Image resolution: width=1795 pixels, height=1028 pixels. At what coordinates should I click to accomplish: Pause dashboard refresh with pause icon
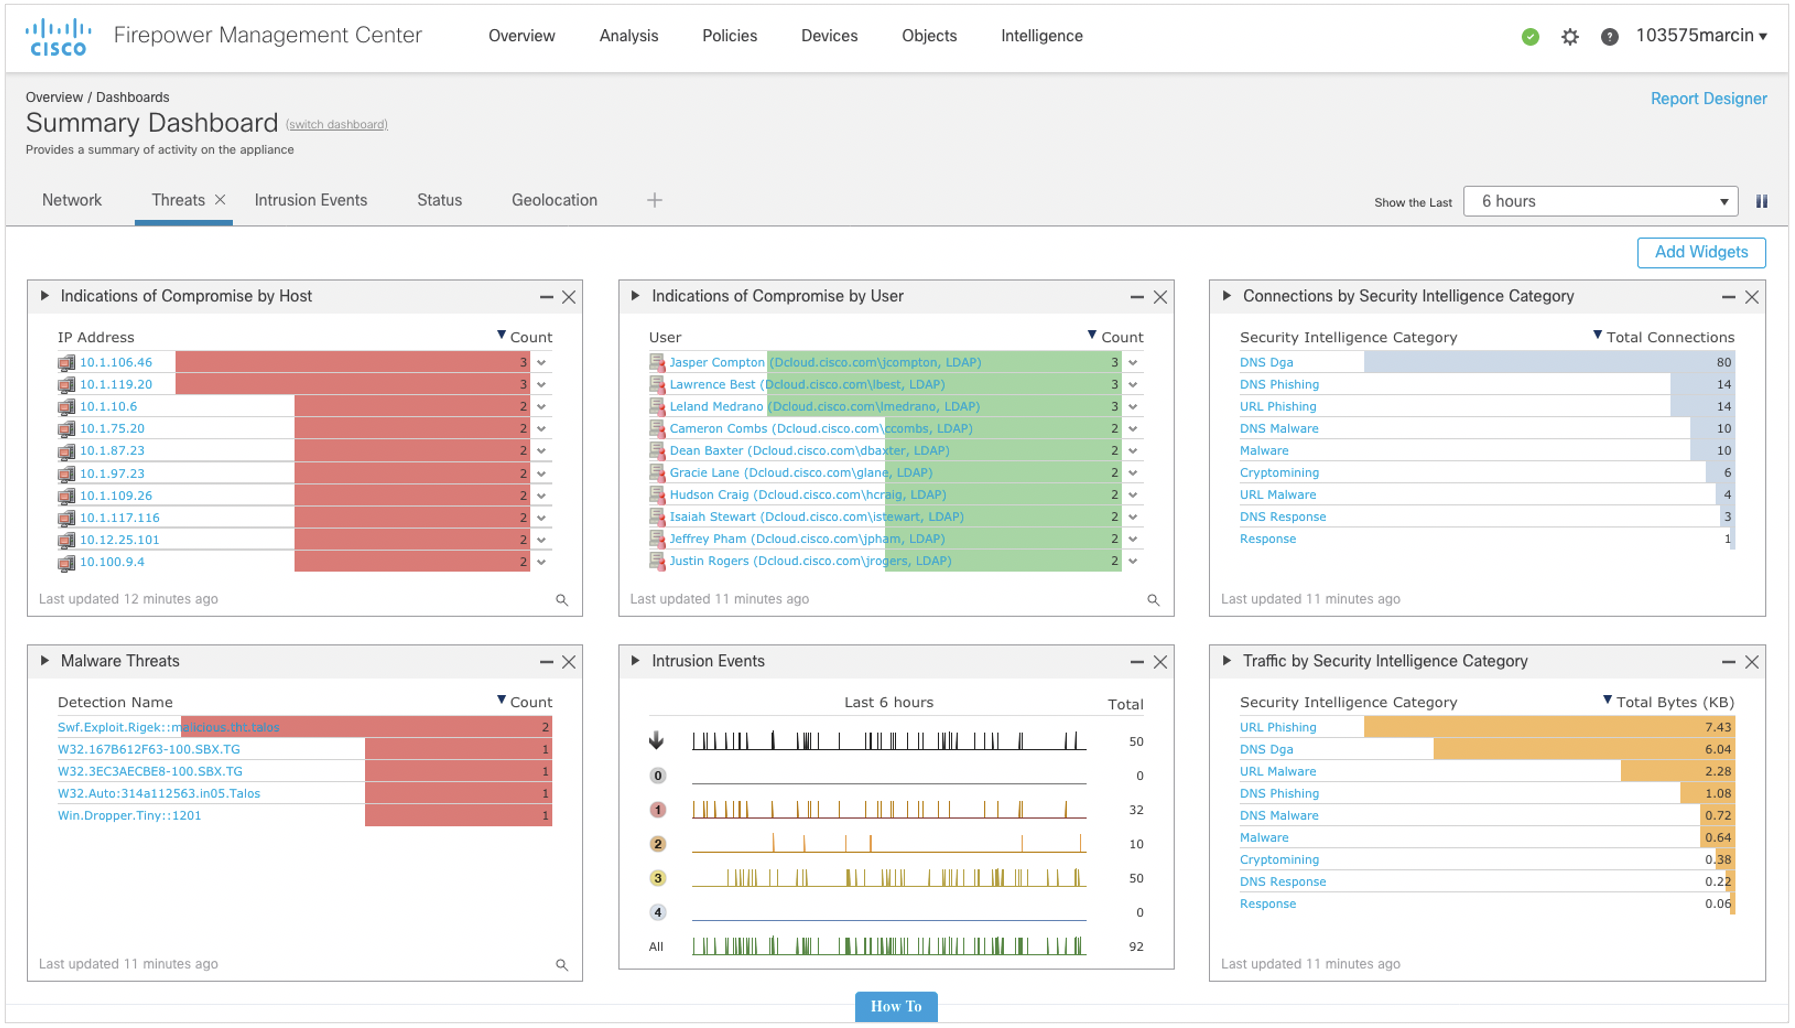[x=1762, y=201]
